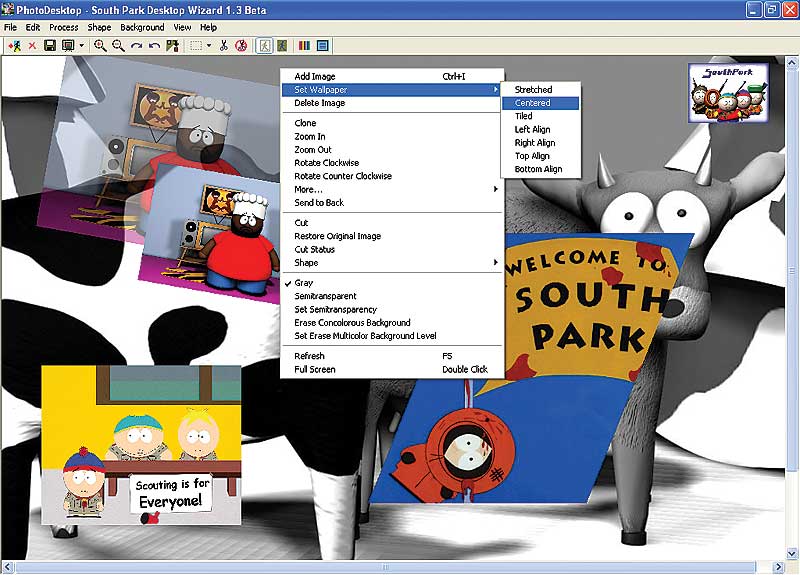Choose Set Erase Multicolor Background Level
Screen dimensions: 800x575
pyautogui.click(x=392, y=336)
